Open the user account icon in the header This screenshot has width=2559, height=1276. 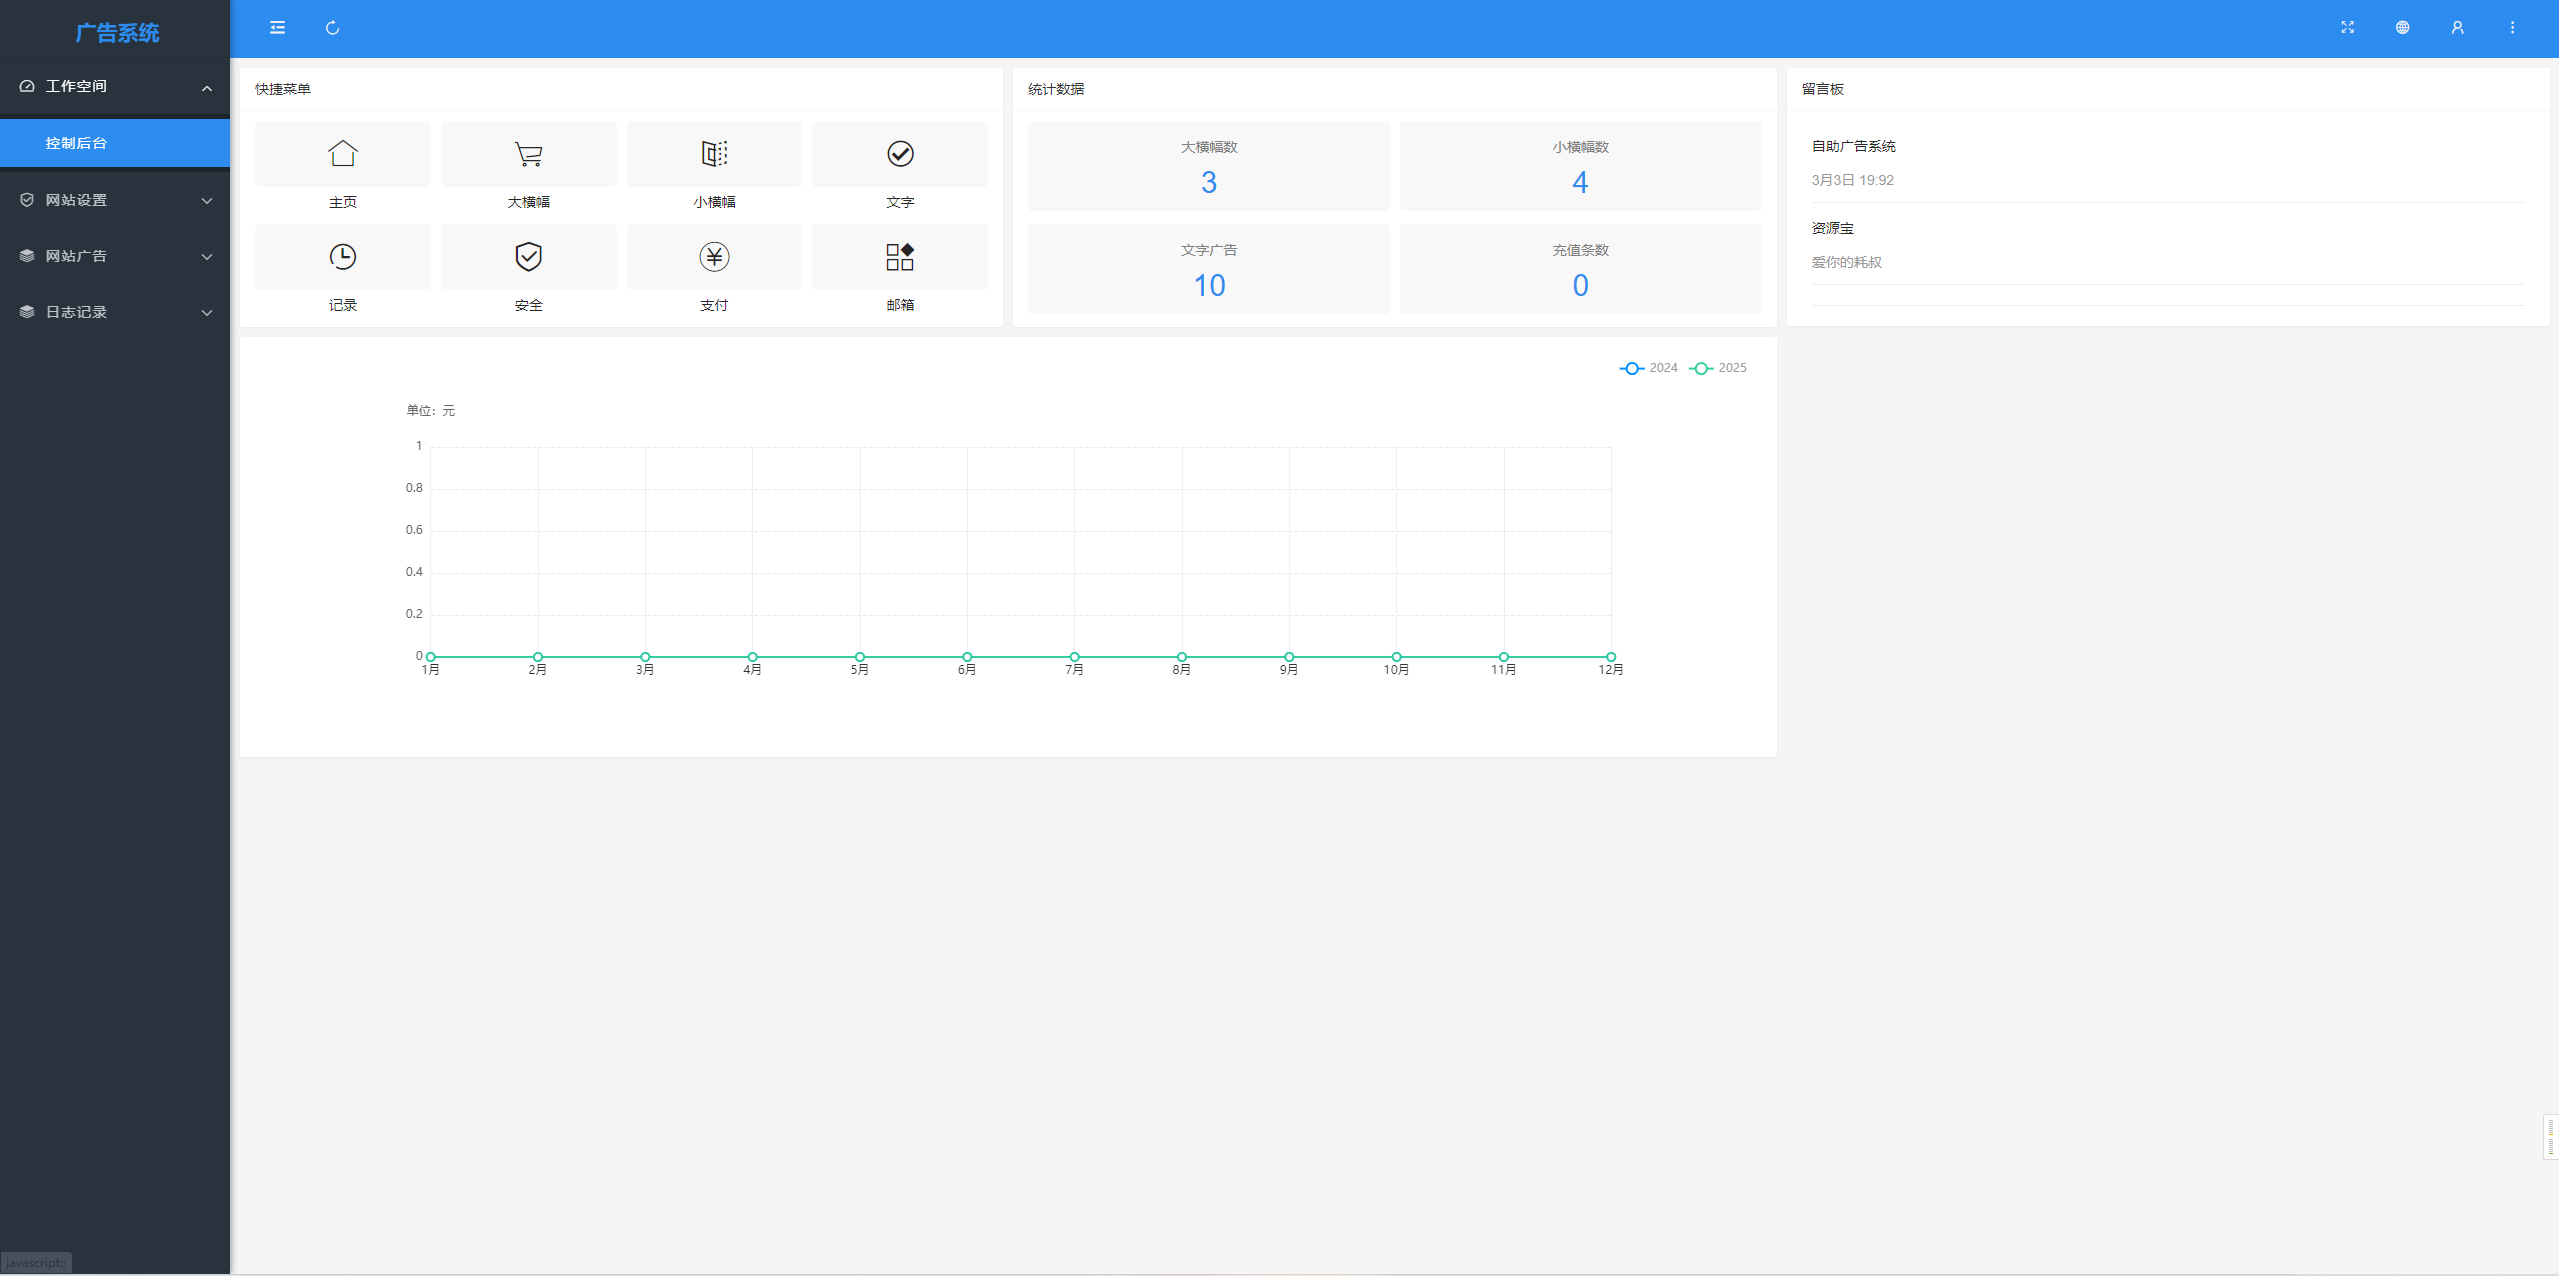point(2457,28)
